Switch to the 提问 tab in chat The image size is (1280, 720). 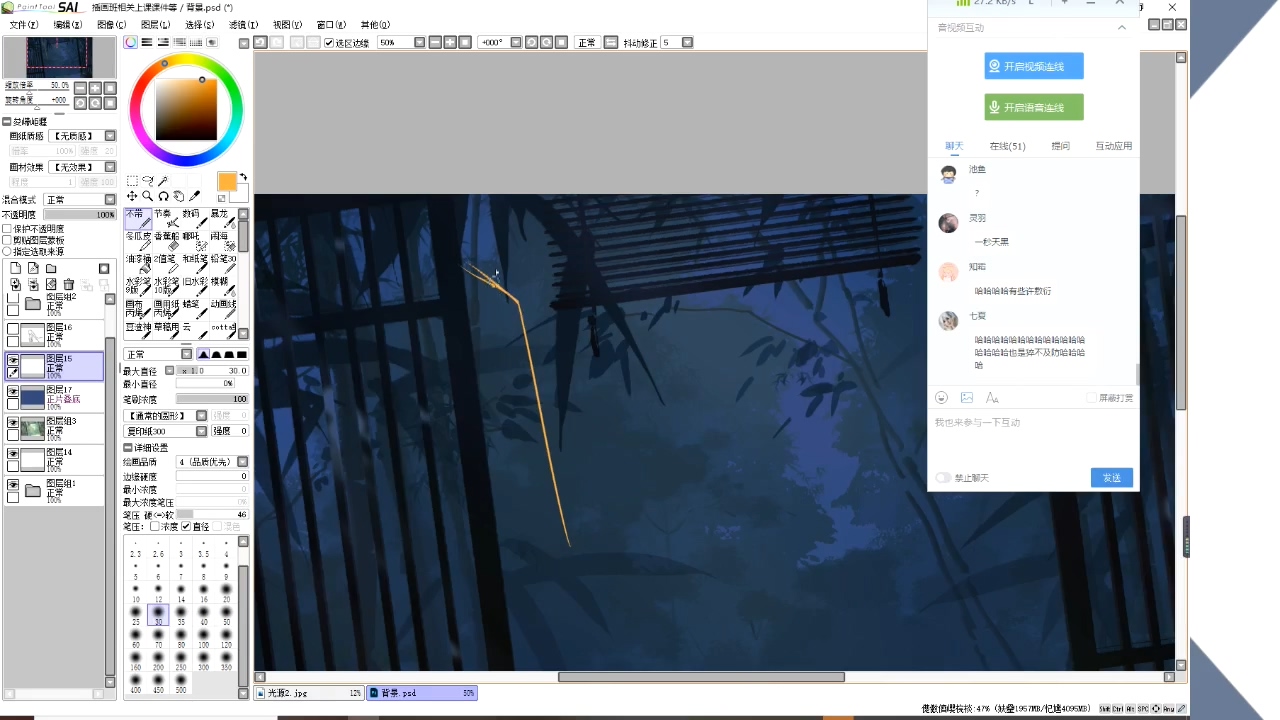1060,146
